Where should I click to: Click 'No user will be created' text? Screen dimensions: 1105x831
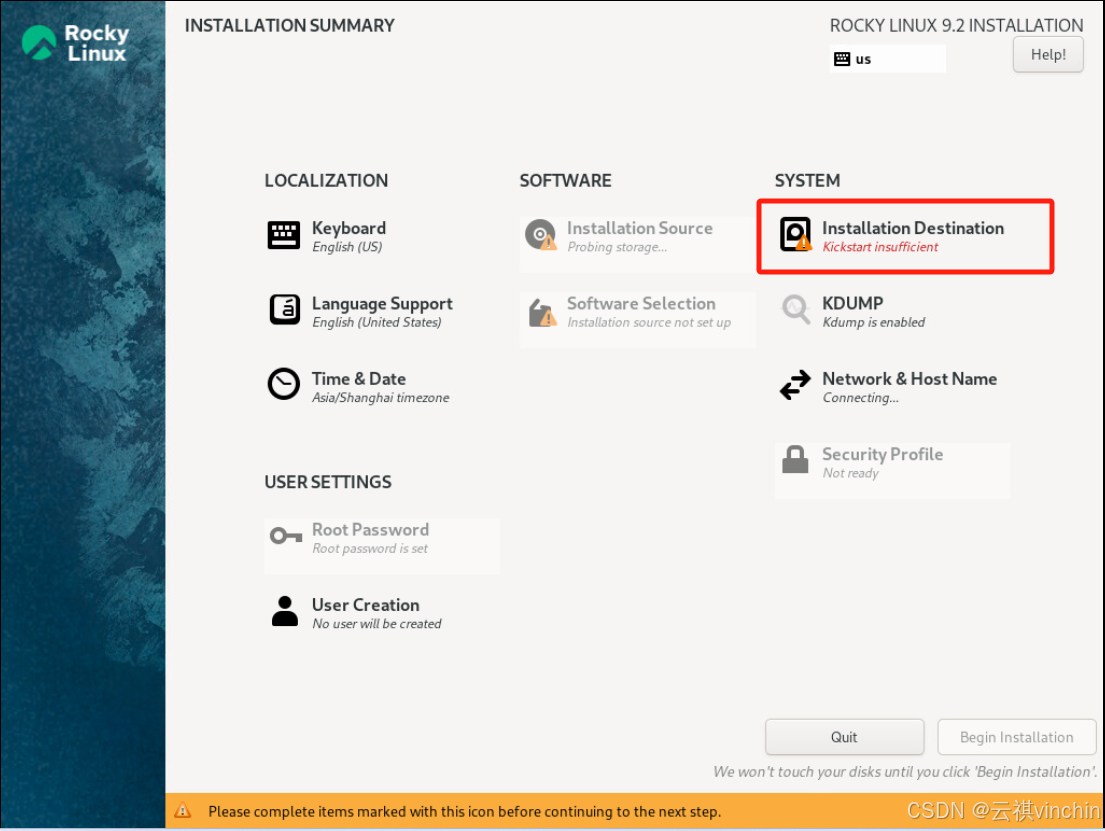(x=377, y=624)
